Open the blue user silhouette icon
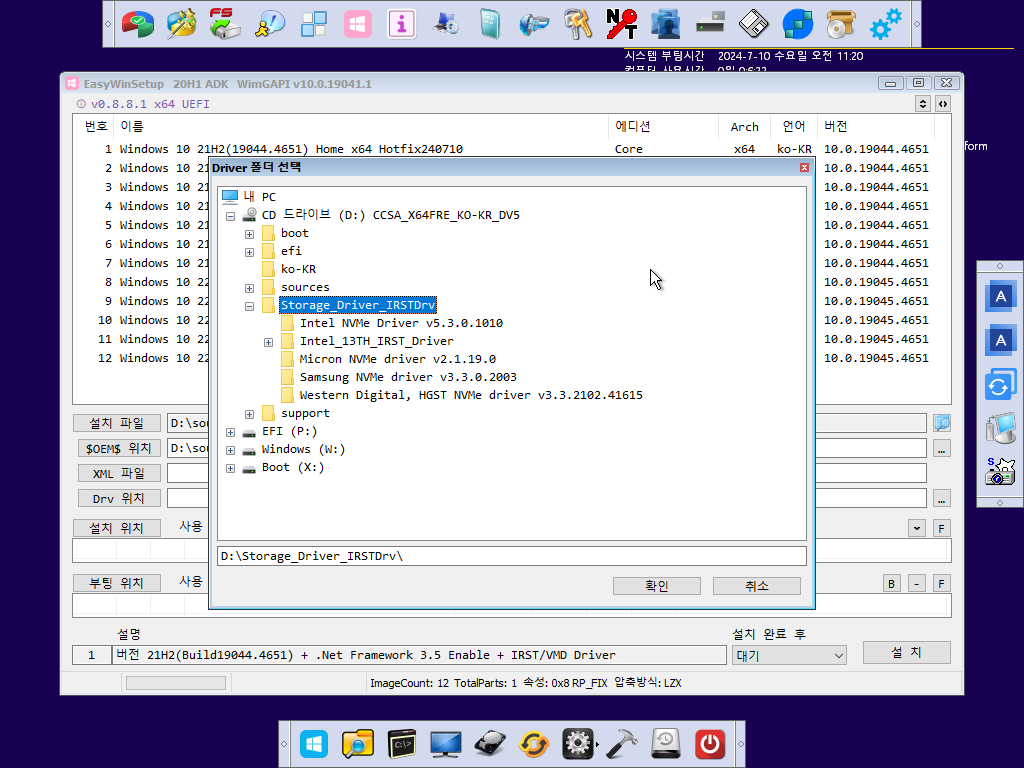The image size is (1024, 768). coord(665,25)
